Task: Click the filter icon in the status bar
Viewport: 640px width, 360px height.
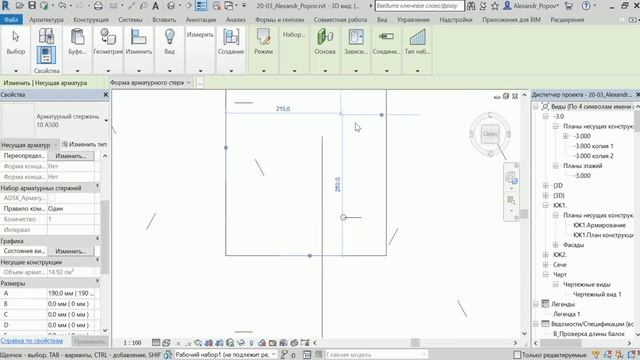Action: [x=596, y=355]
